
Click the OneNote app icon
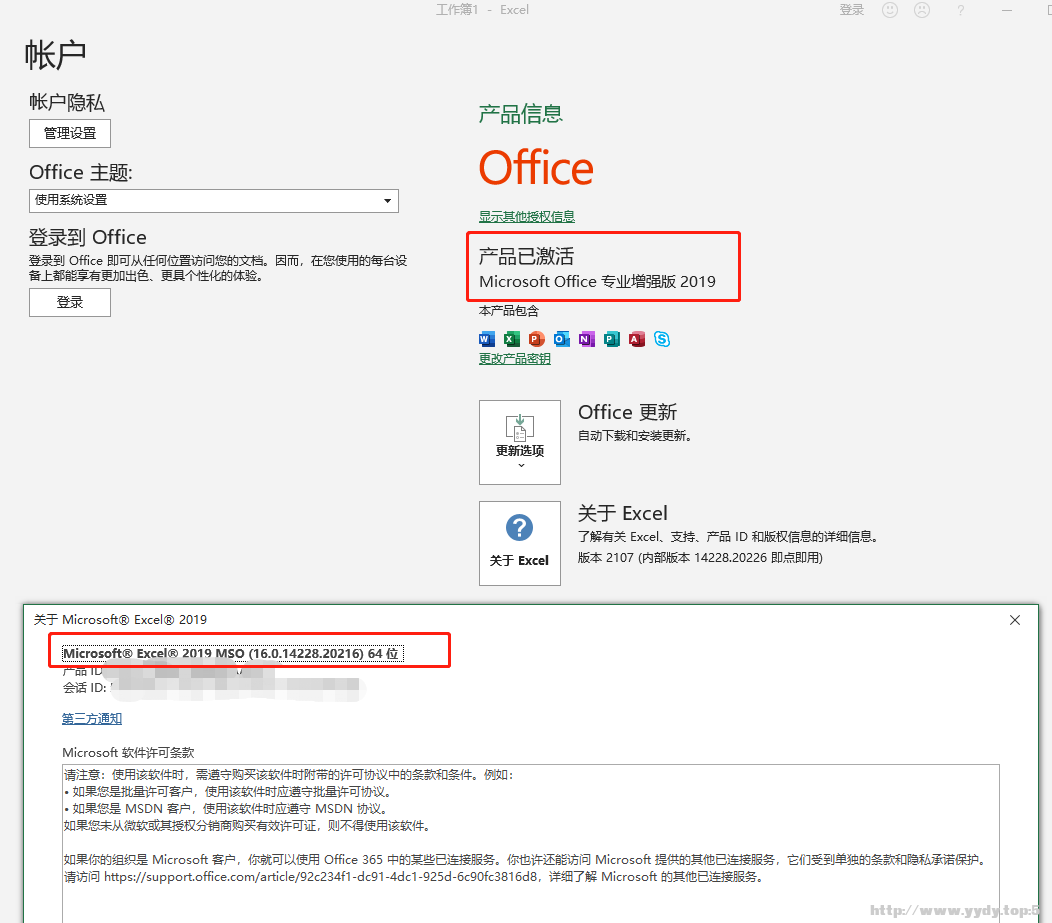(x=586, y=339)
